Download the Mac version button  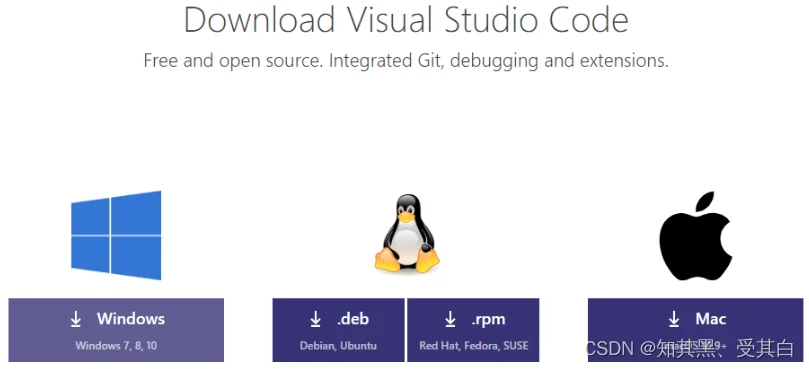pos(695,330)
